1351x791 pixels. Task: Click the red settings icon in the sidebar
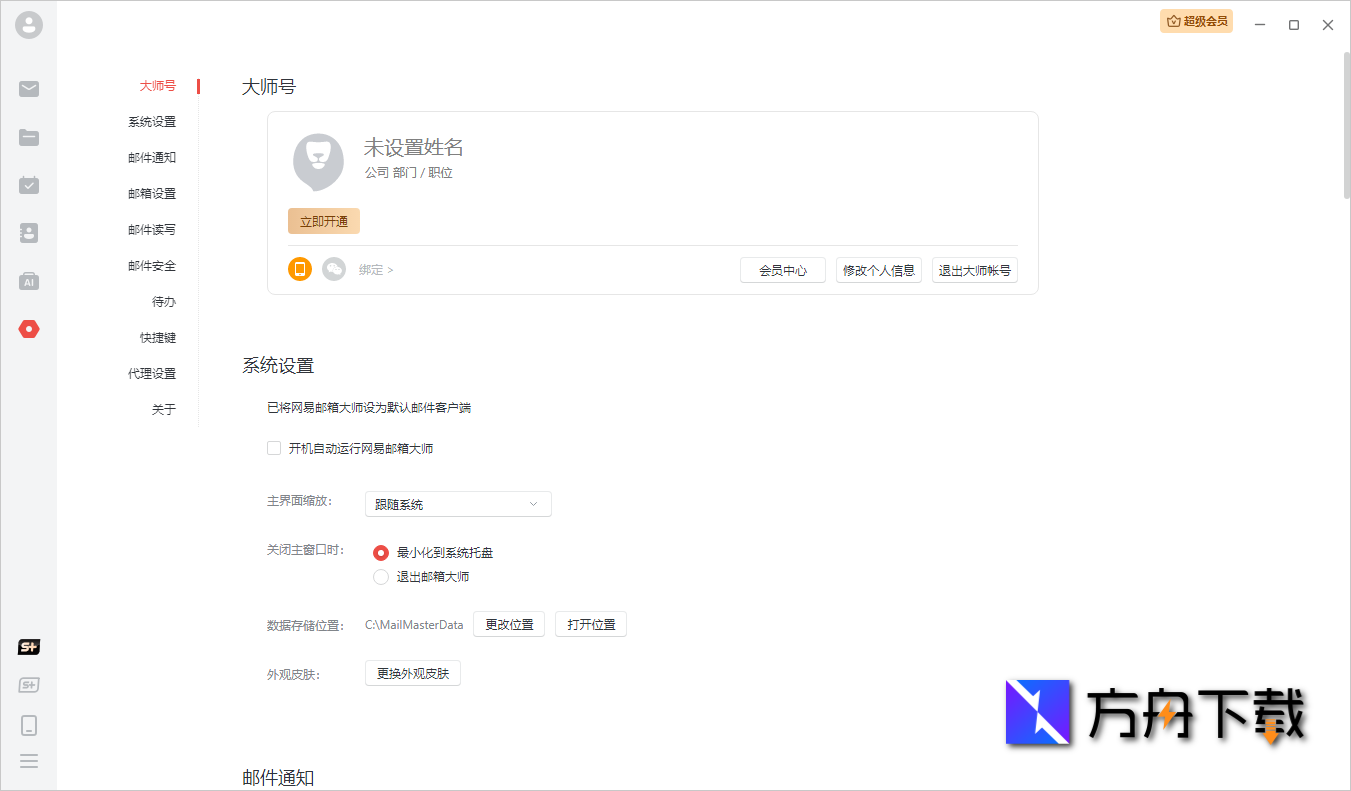point(29,329)
